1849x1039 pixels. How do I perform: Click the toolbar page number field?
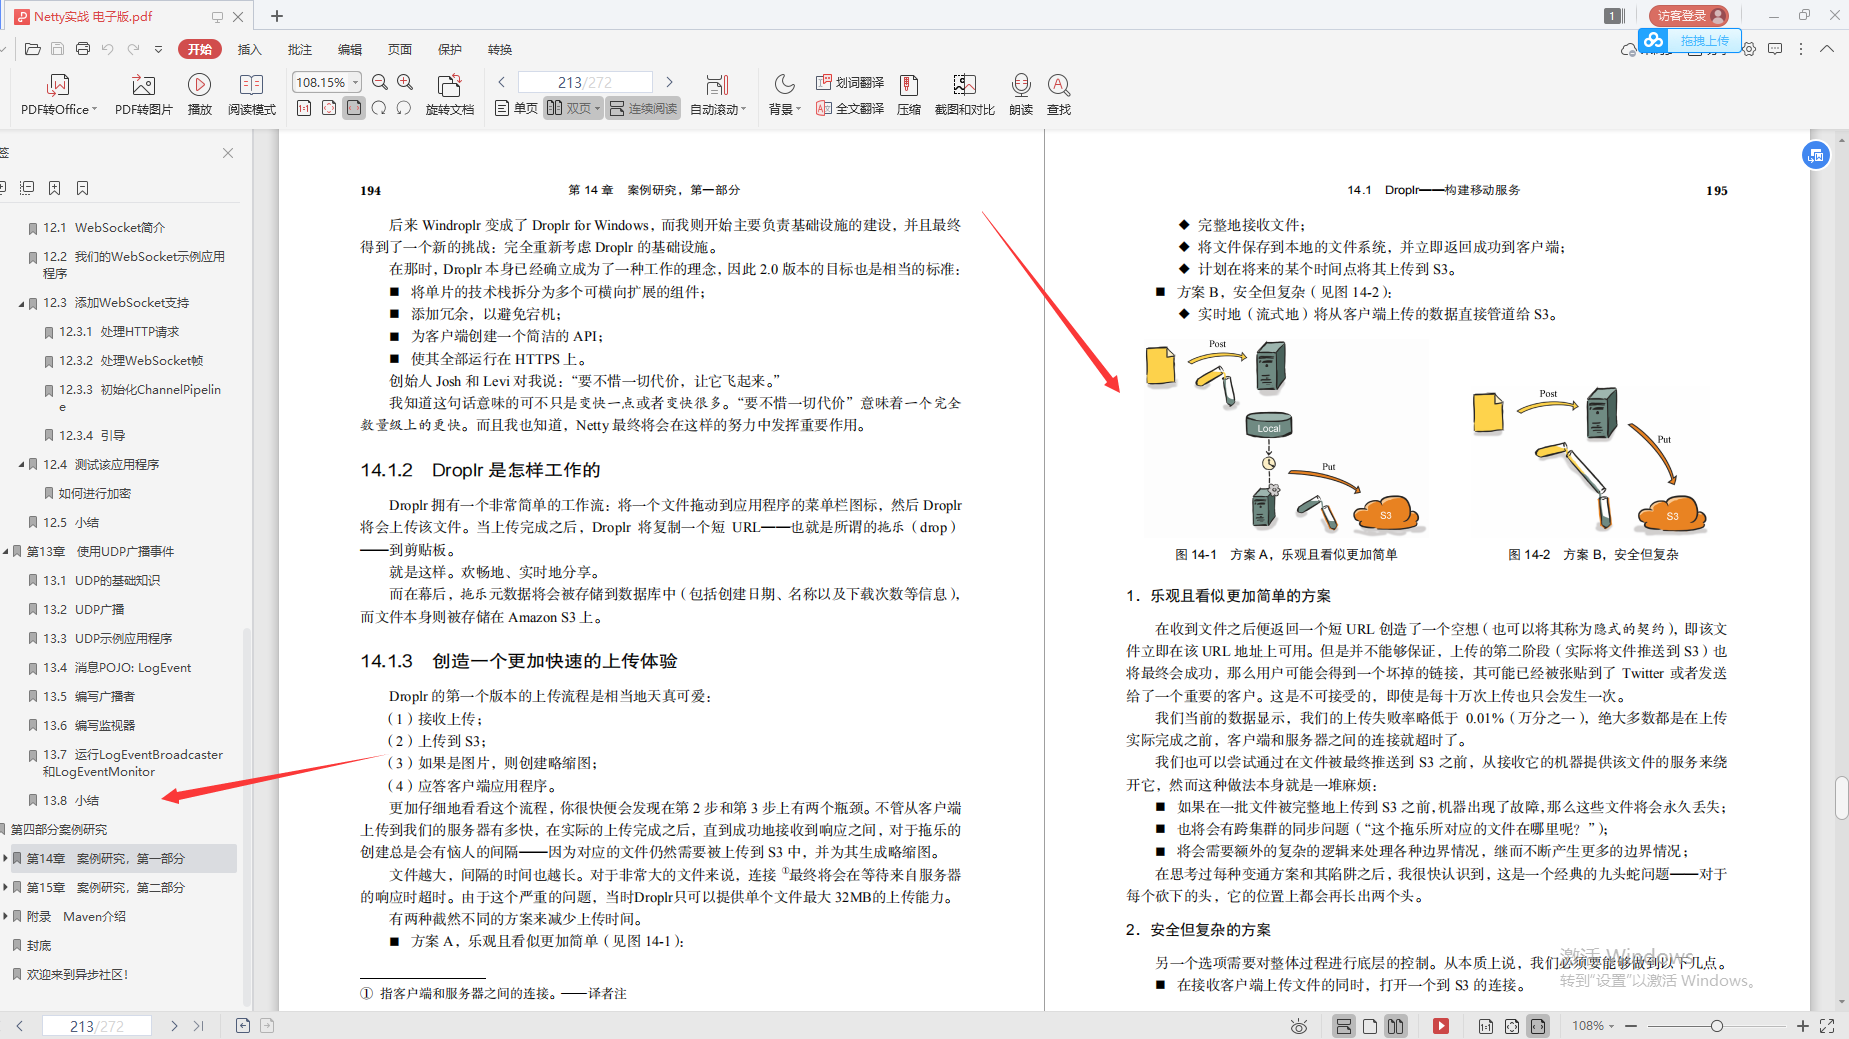coord(585,82)
